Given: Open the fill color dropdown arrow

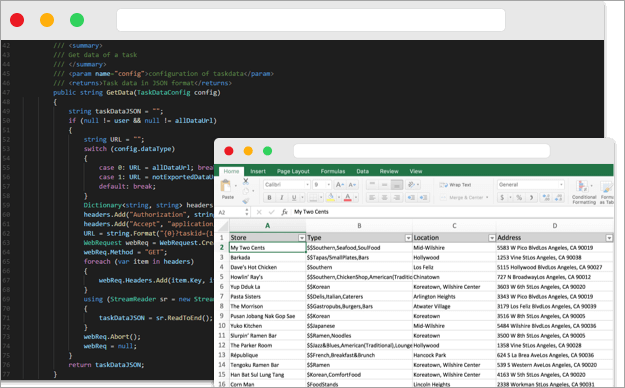Looking at the screenshot, I should click(338, 197).
